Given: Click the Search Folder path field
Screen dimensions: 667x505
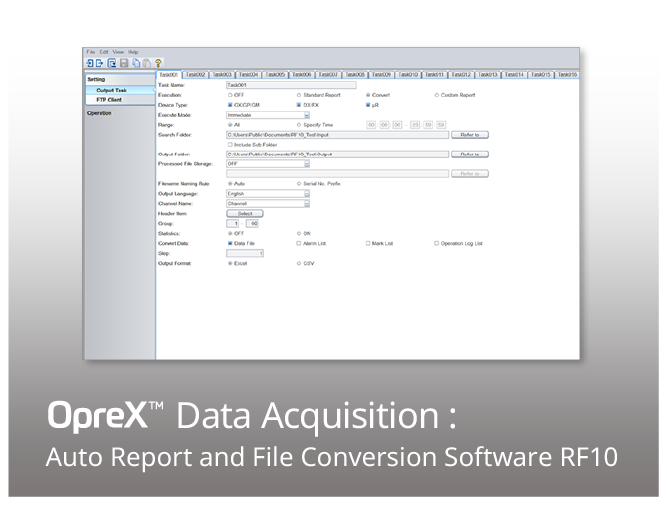Looking at the screenshot, I should (337, 135).
